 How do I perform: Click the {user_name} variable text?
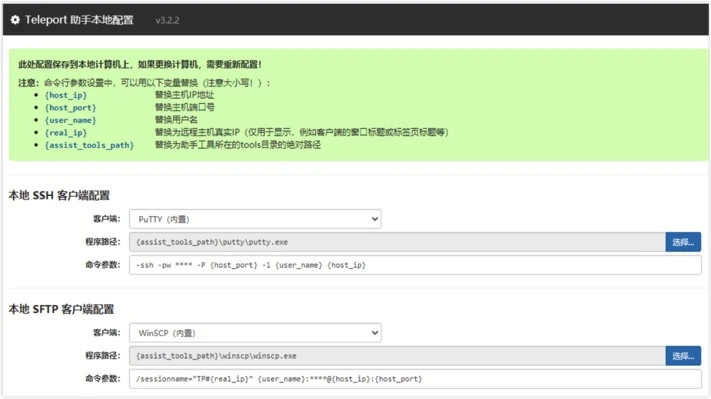(x=70, y=120)
